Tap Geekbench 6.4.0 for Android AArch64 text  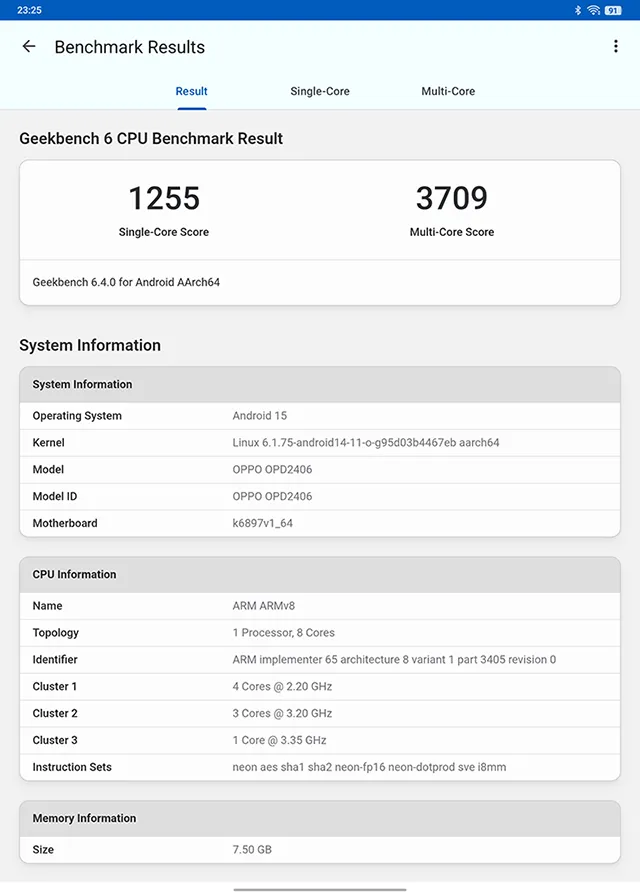point(126,282)
